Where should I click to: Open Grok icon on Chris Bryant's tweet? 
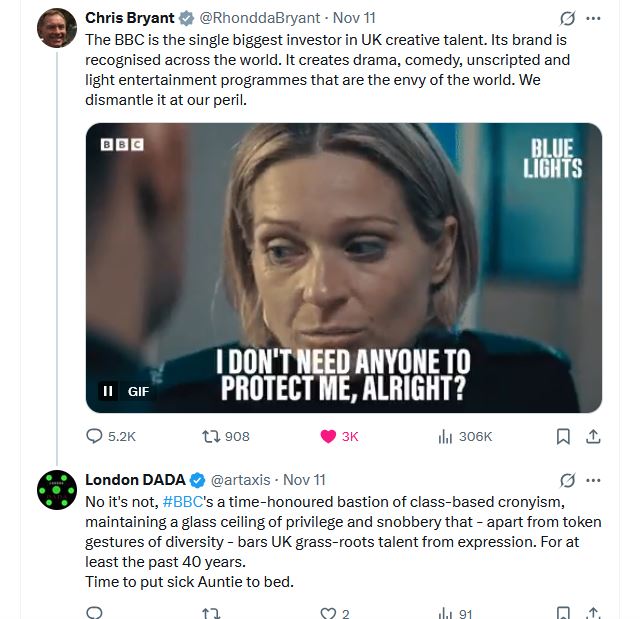tap(567, 18)
